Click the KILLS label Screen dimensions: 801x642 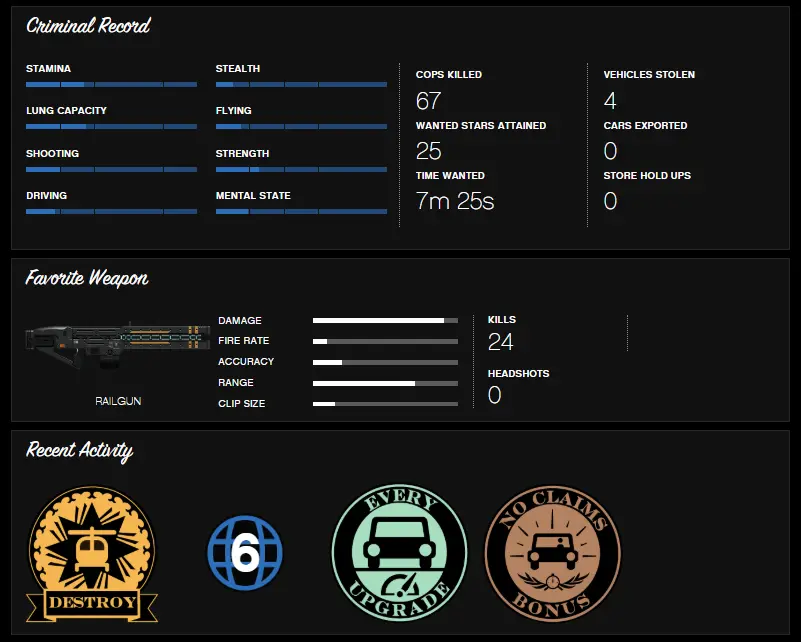(x=502, y=320)
